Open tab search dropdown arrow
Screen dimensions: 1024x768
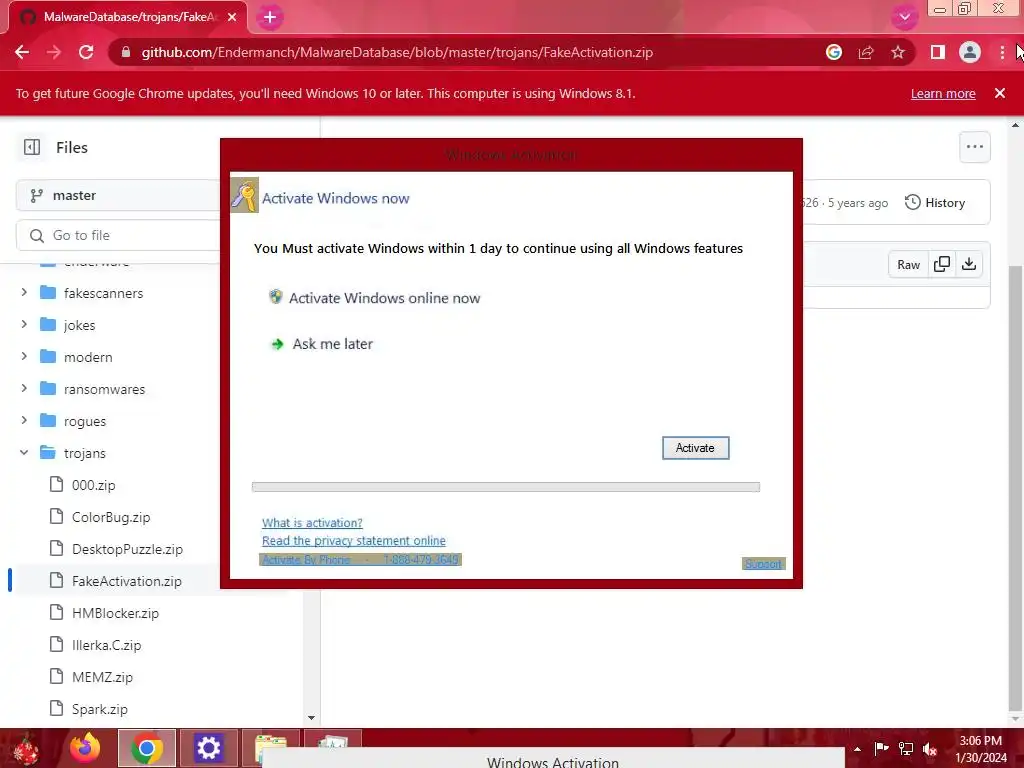[904, 17]
